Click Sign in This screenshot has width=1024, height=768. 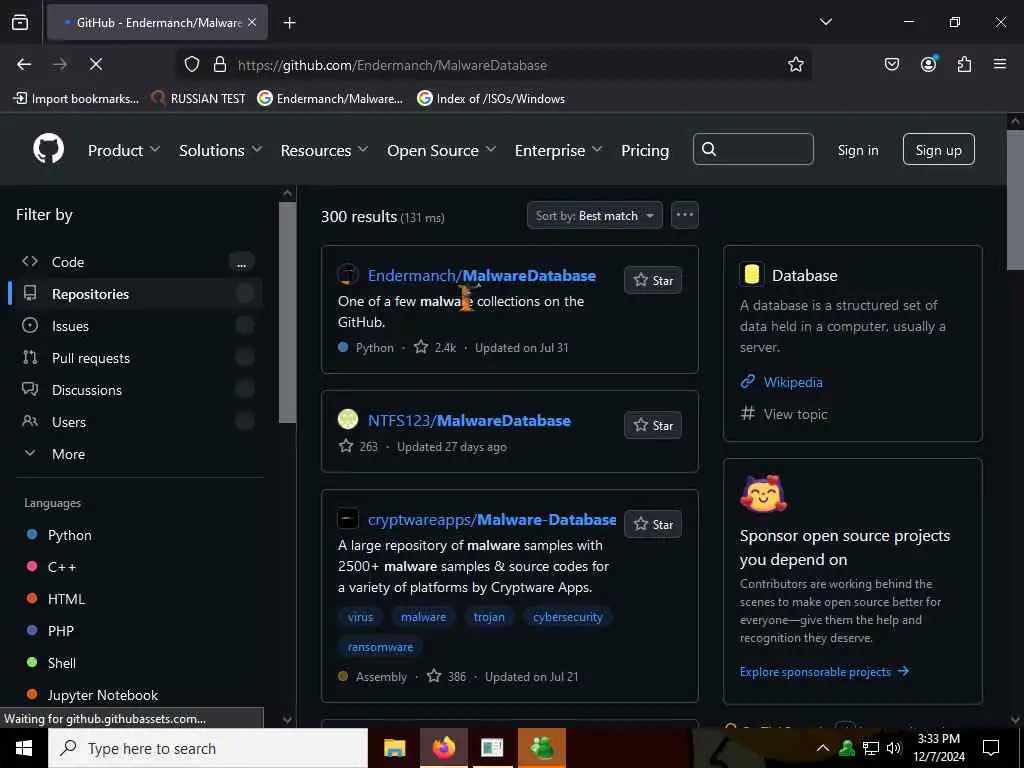(858, 150)
